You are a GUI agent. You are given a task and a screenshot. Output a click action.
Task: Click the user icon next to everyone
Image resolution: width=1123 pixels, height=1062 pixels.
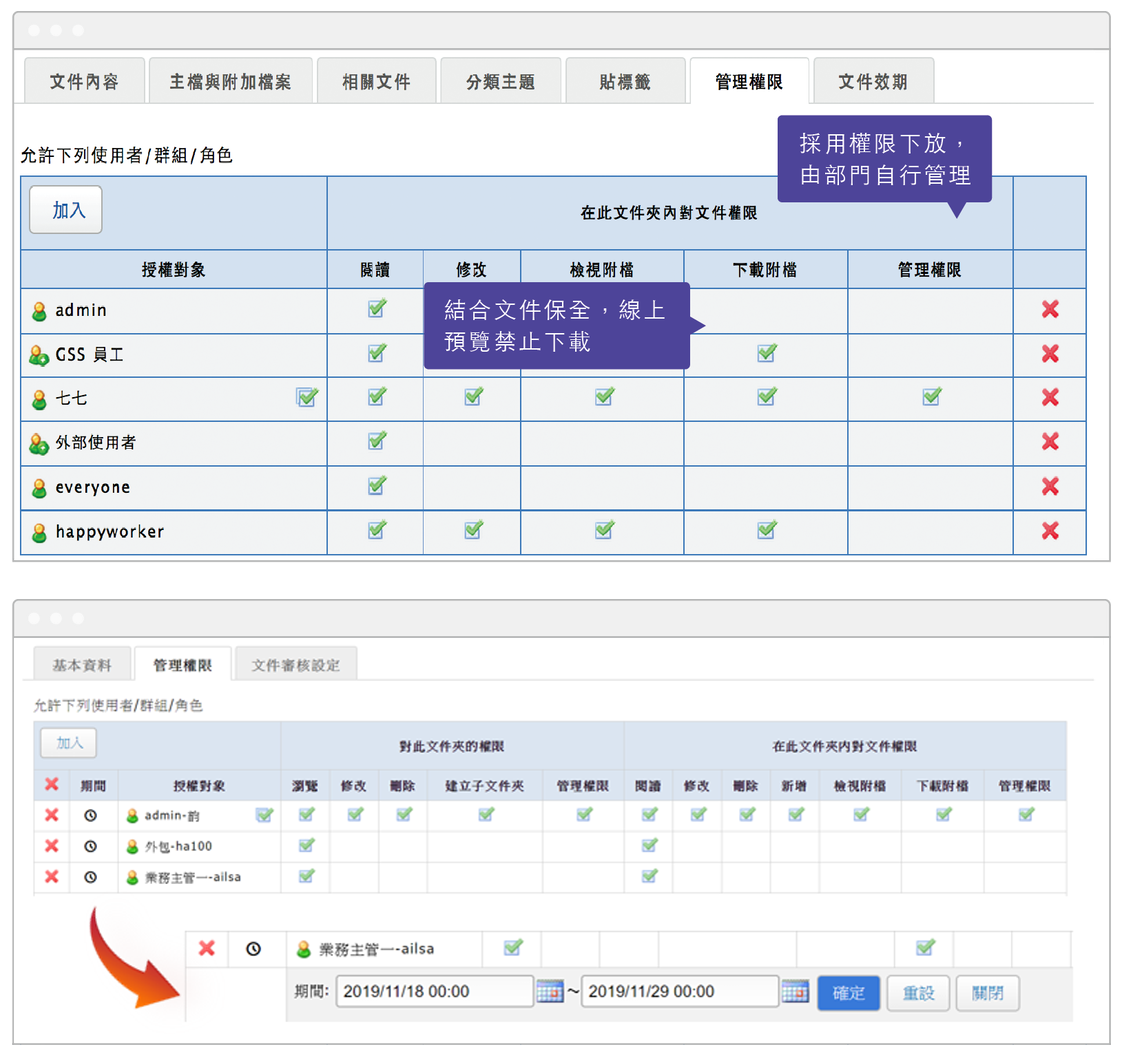point(39,488)
